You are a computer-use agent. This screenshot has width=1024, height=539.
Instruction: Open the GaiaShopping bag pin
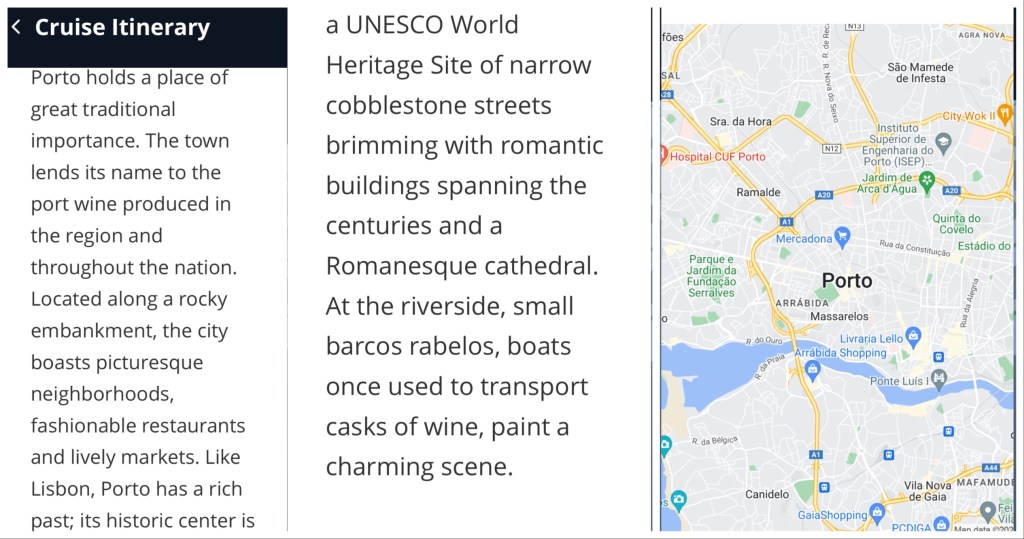[877, 514]
